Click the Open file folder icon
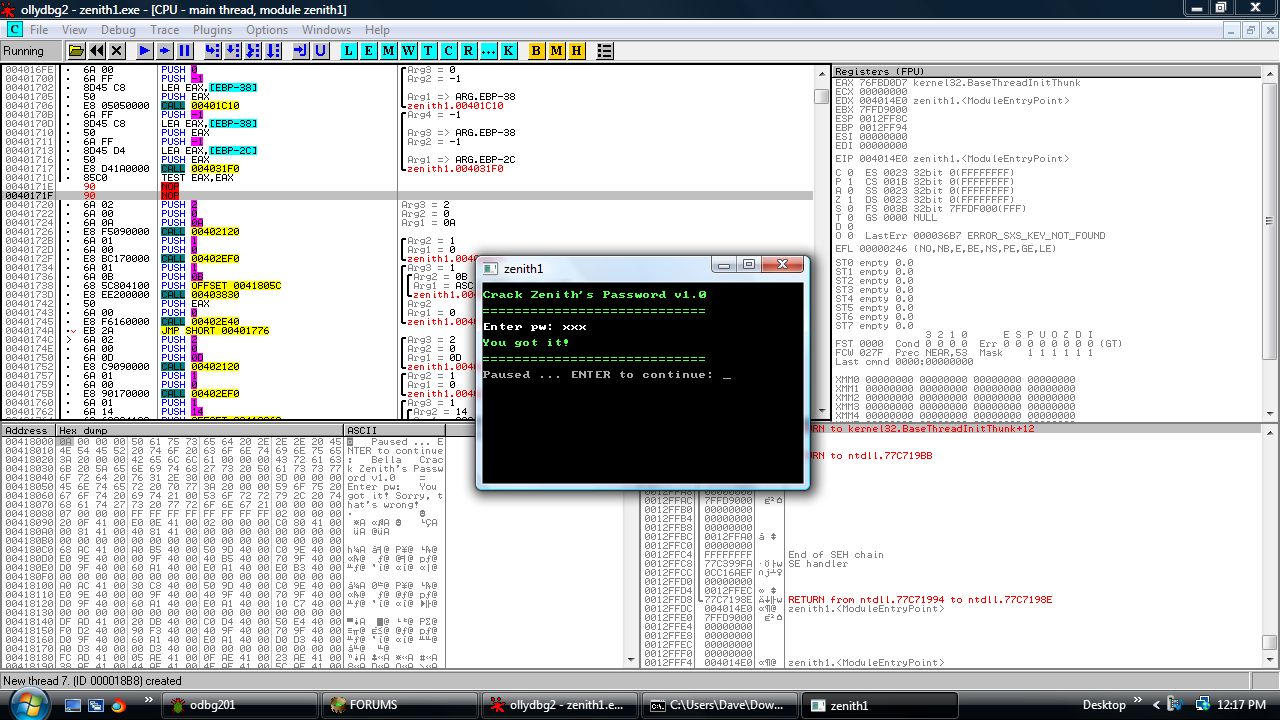 75,51
